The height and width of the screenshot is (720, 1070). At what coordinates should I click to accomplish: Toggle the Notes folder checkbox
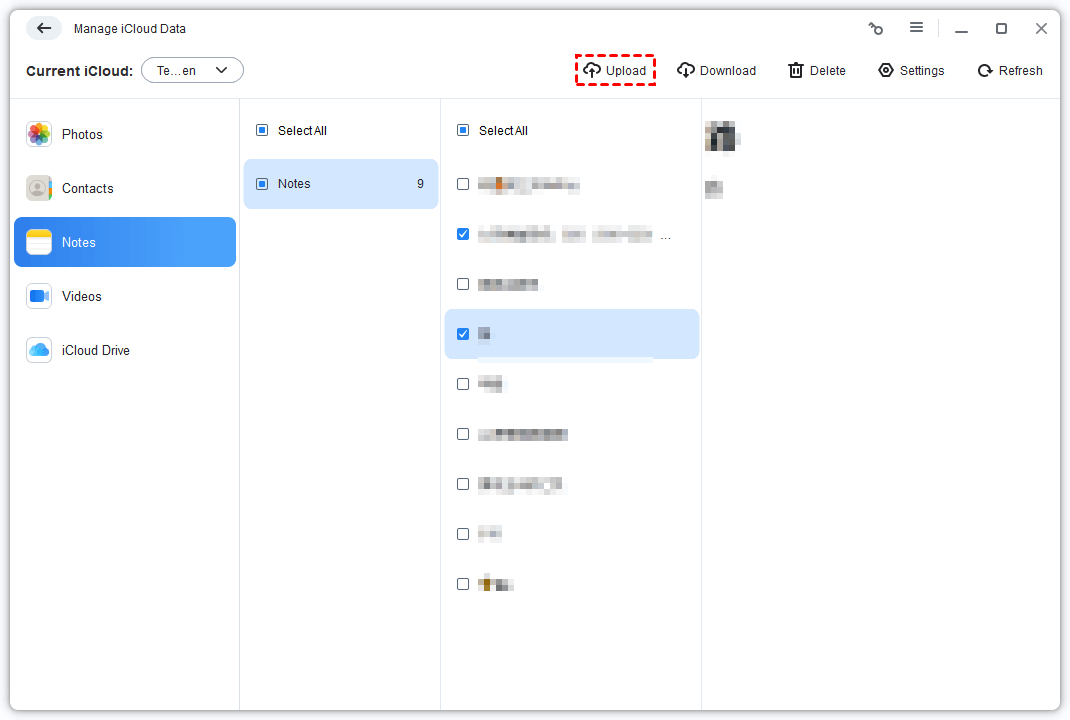click(x=262, y=184)
